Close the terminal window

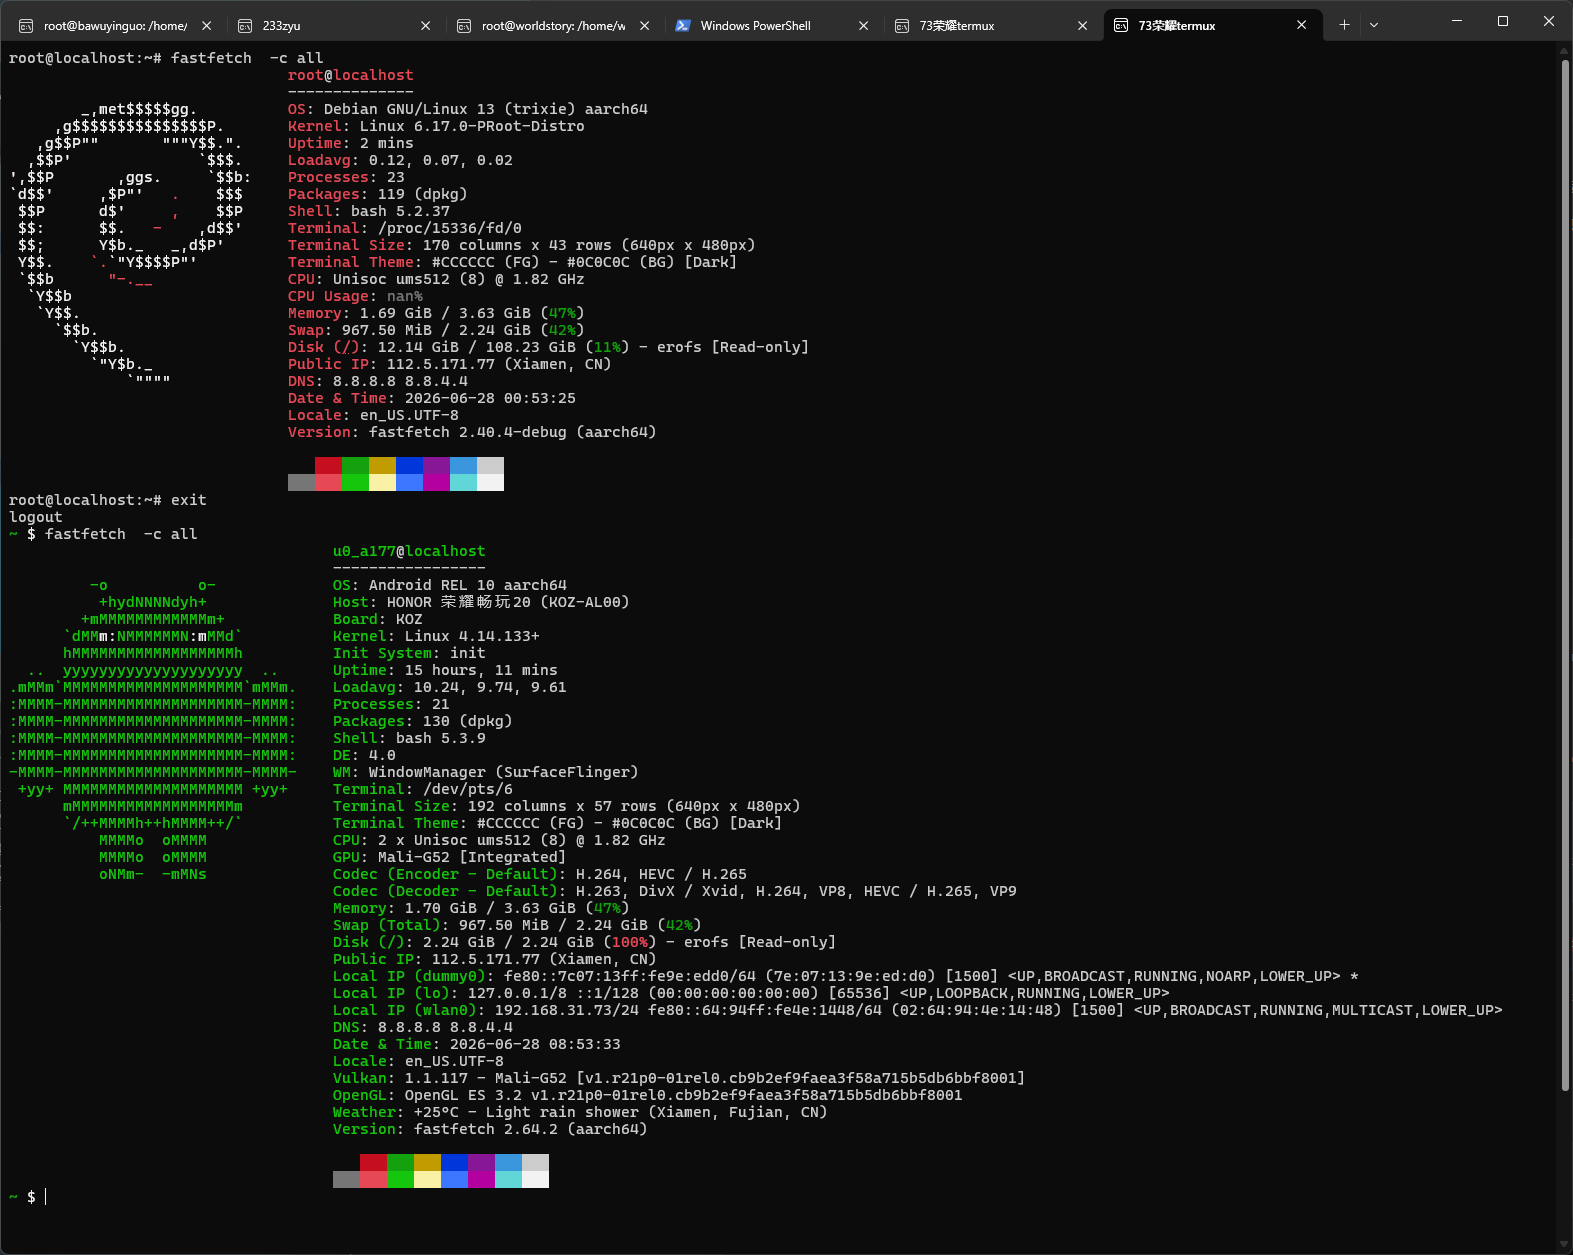coord(1549,21)
